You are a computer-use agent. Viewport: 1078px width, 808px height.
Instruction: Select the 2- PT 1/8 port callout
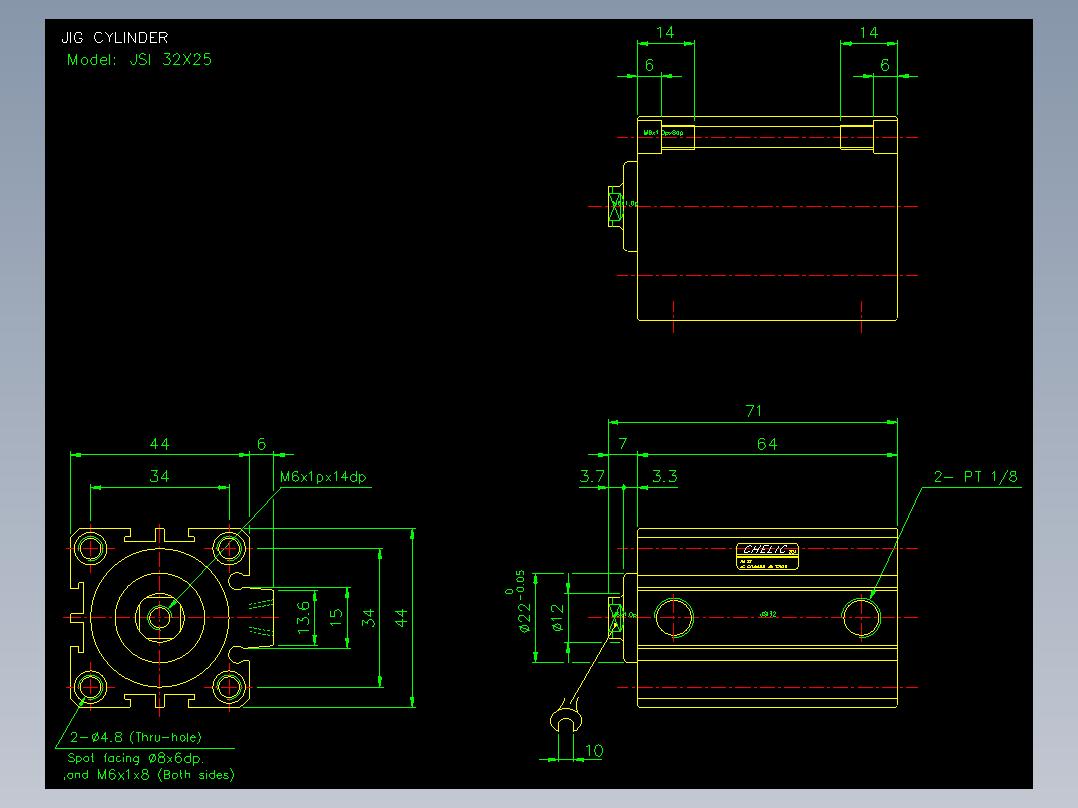pos(975,477)
